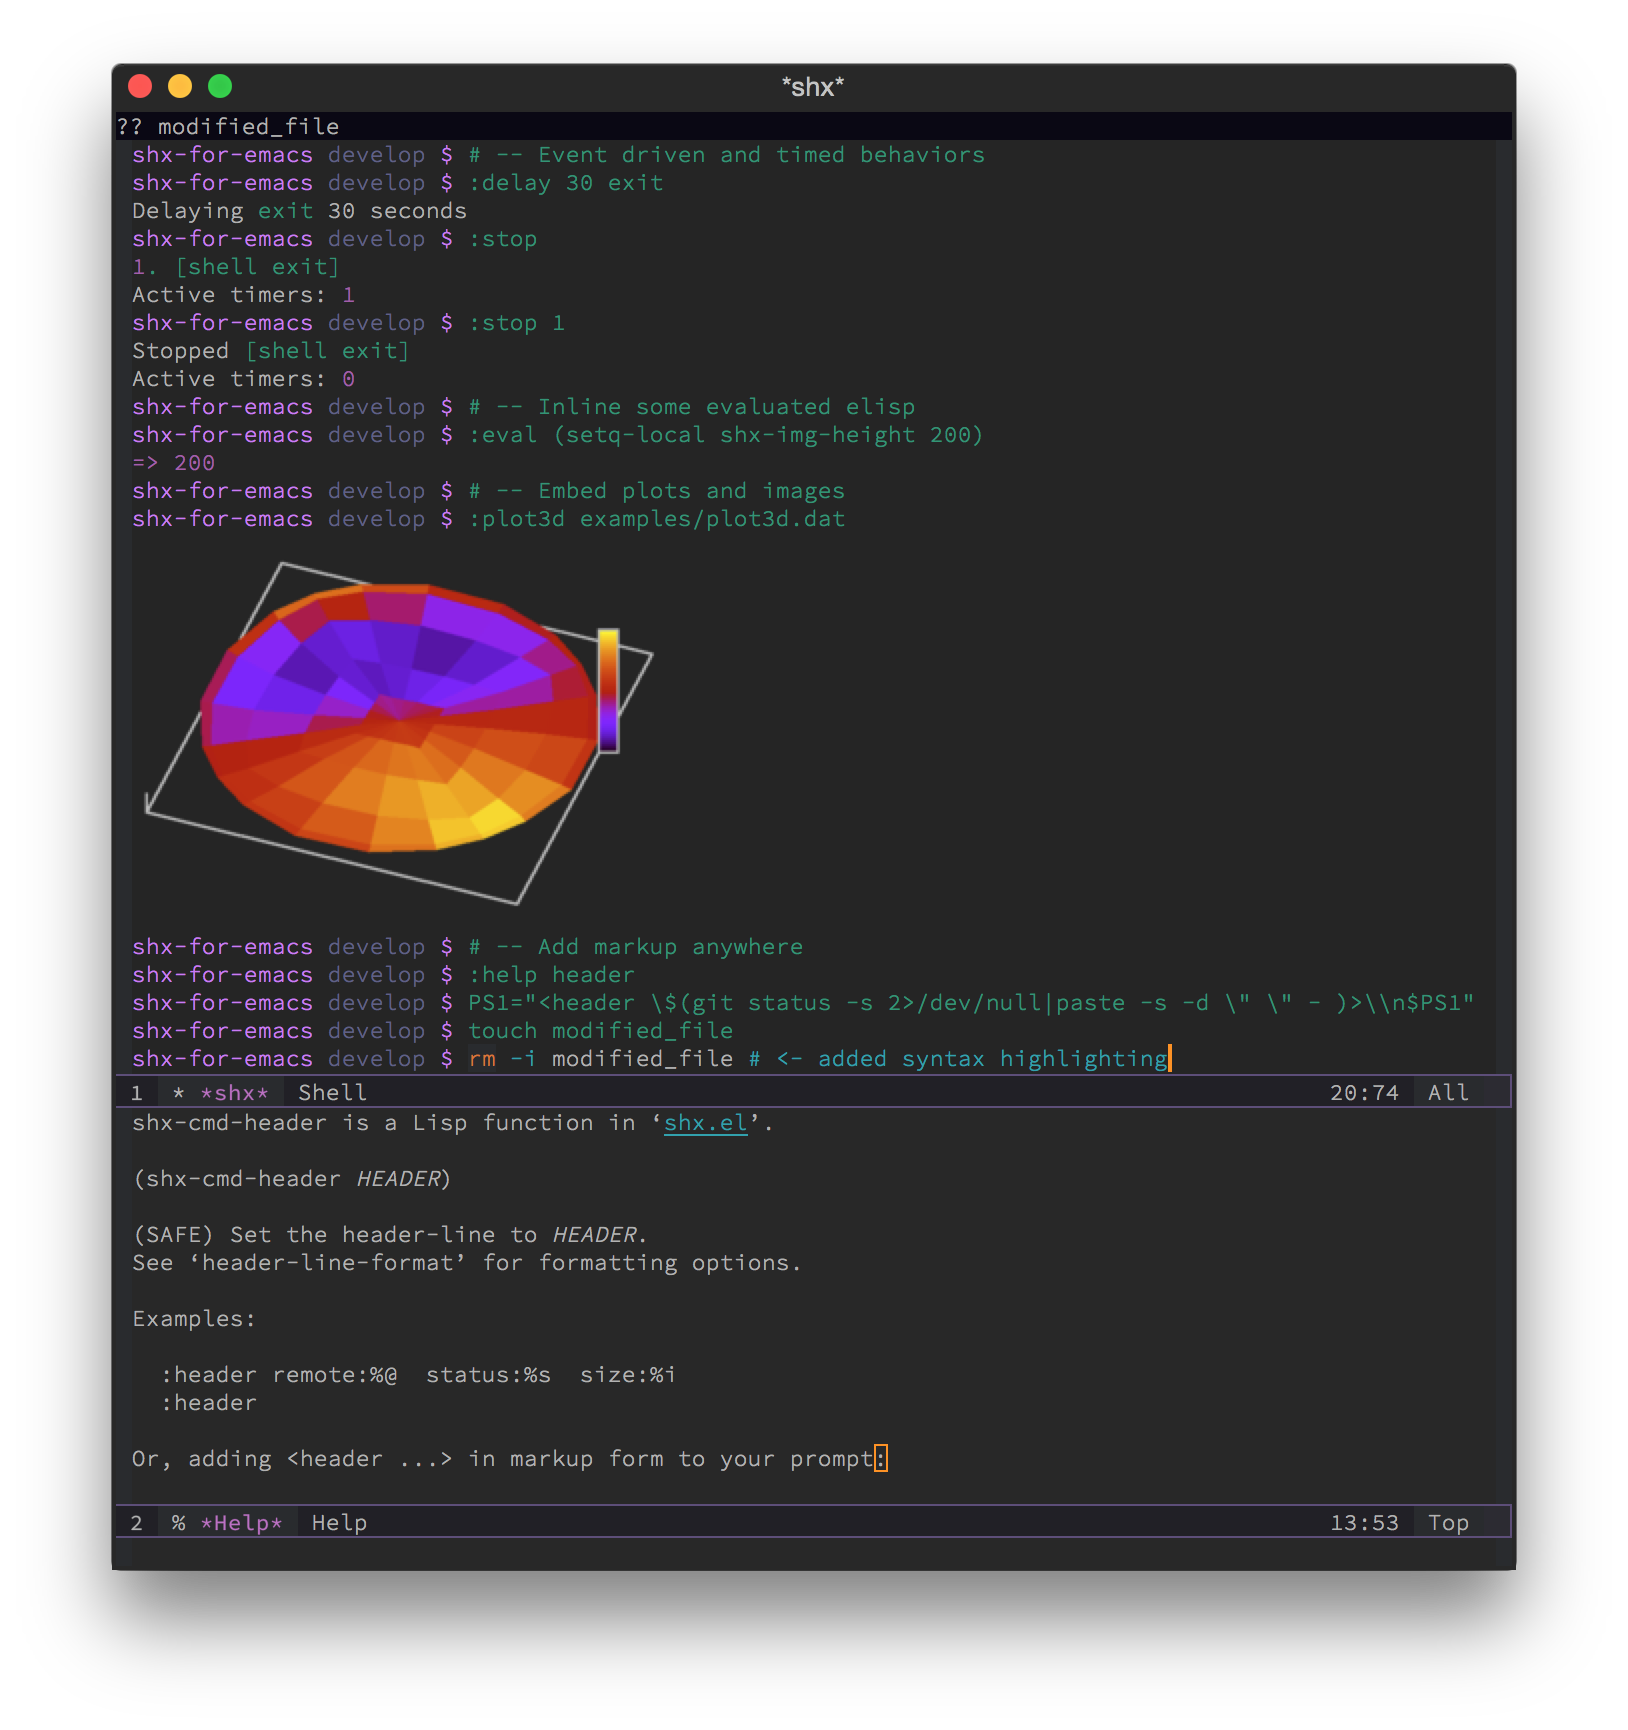Click the All scroll indicator

coord(1448,1093)
